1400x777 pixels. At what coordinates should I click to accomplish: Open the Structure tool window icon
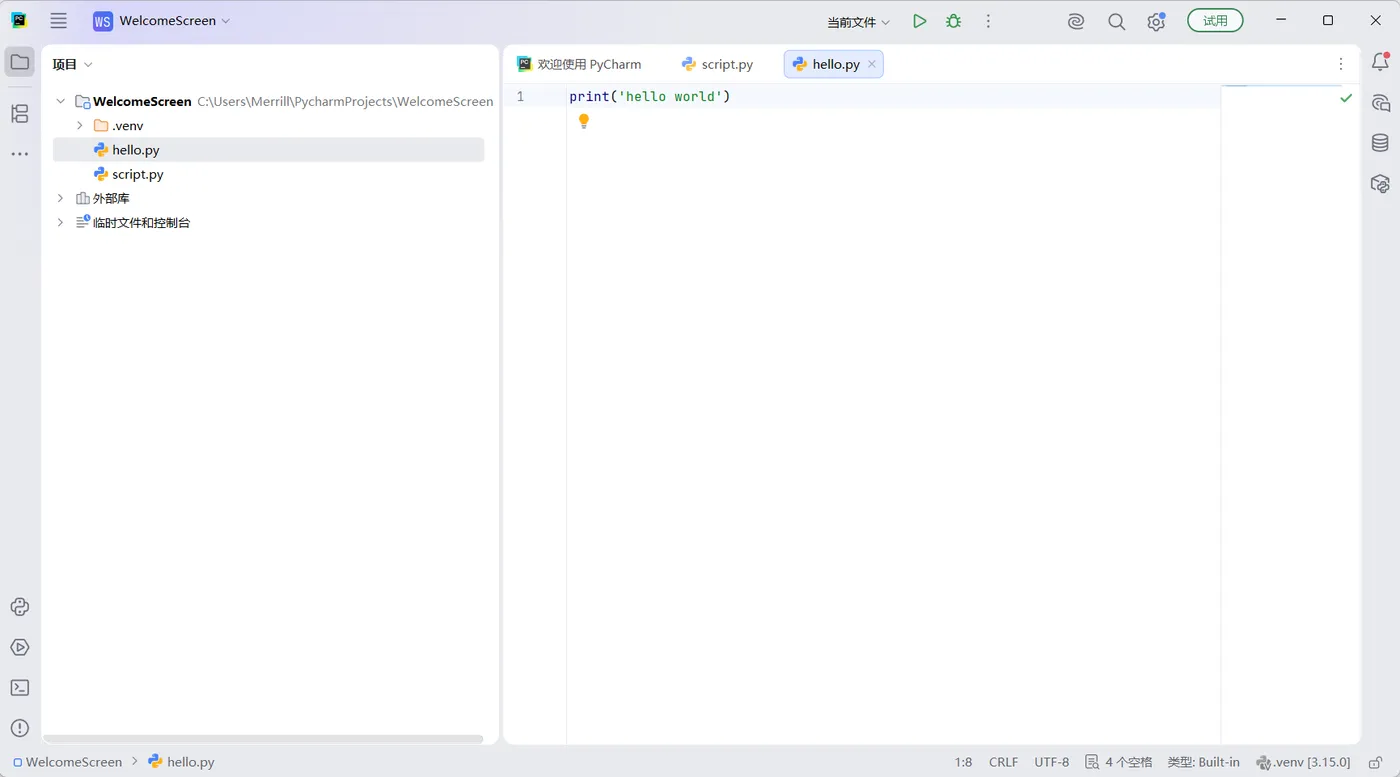click(20, 113)
